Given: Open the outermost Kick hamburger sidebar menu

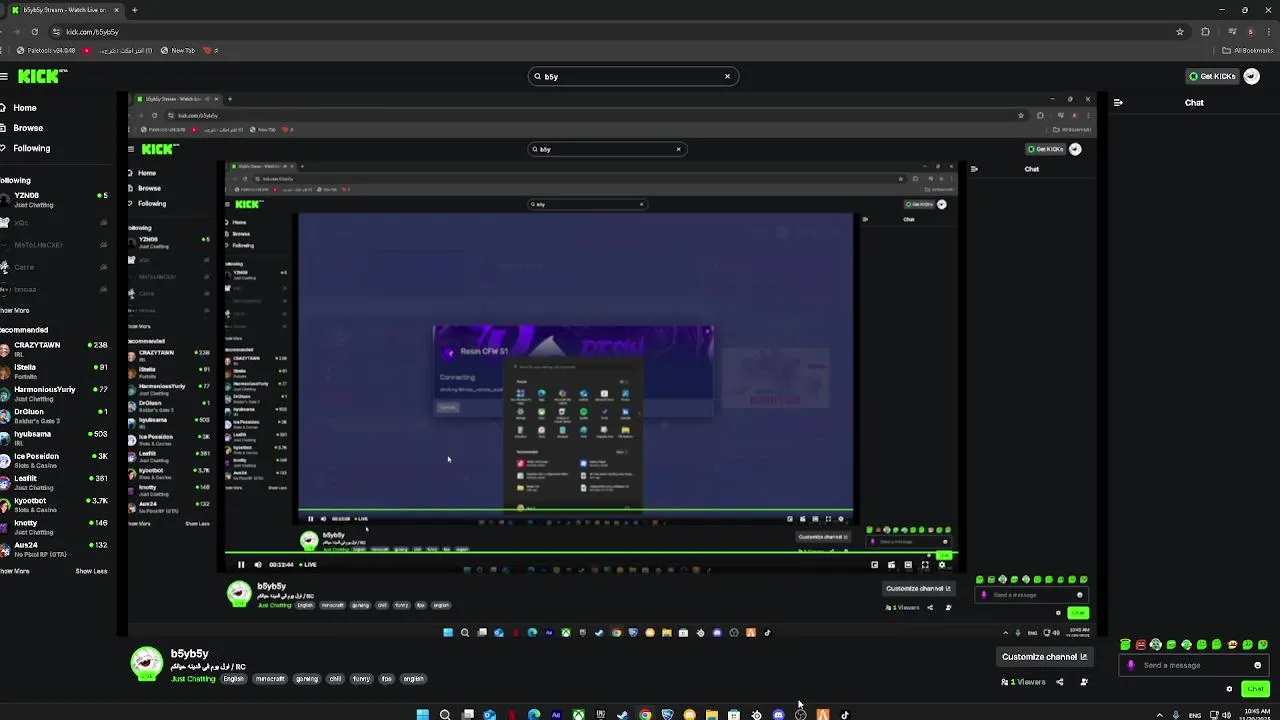Looking at the screenshot, I should [5, 76].
